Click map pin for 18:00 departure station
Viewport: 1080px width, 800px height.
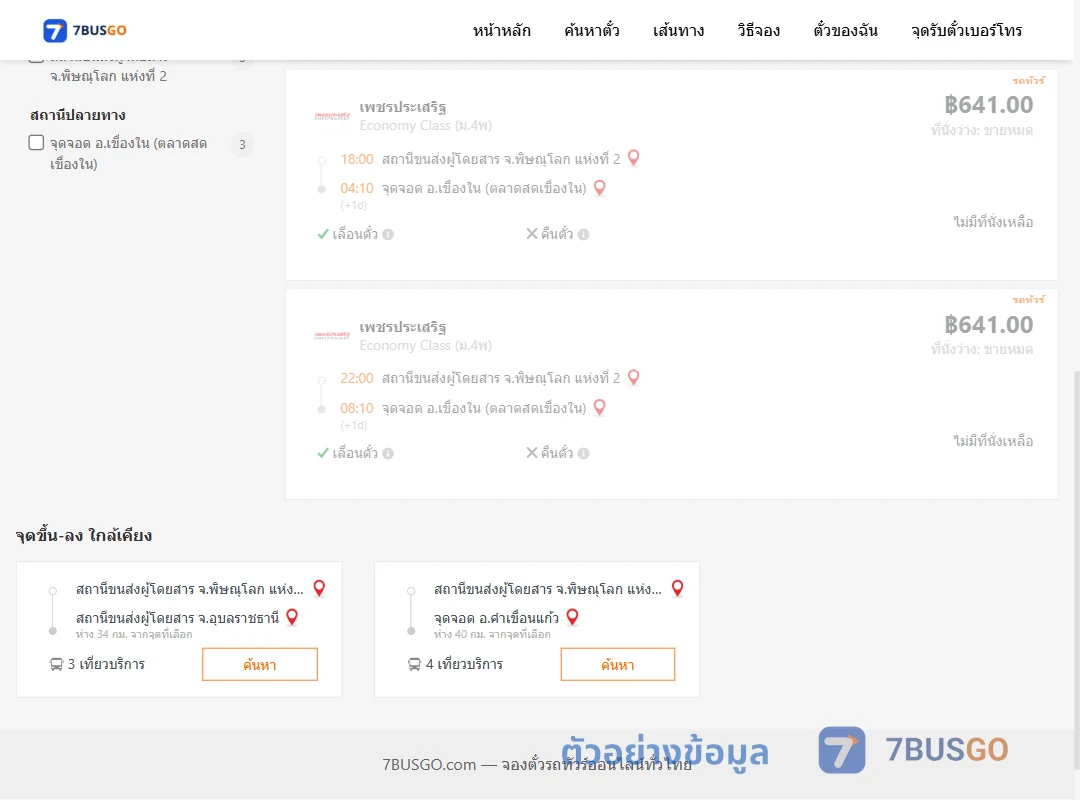point(634,158)
